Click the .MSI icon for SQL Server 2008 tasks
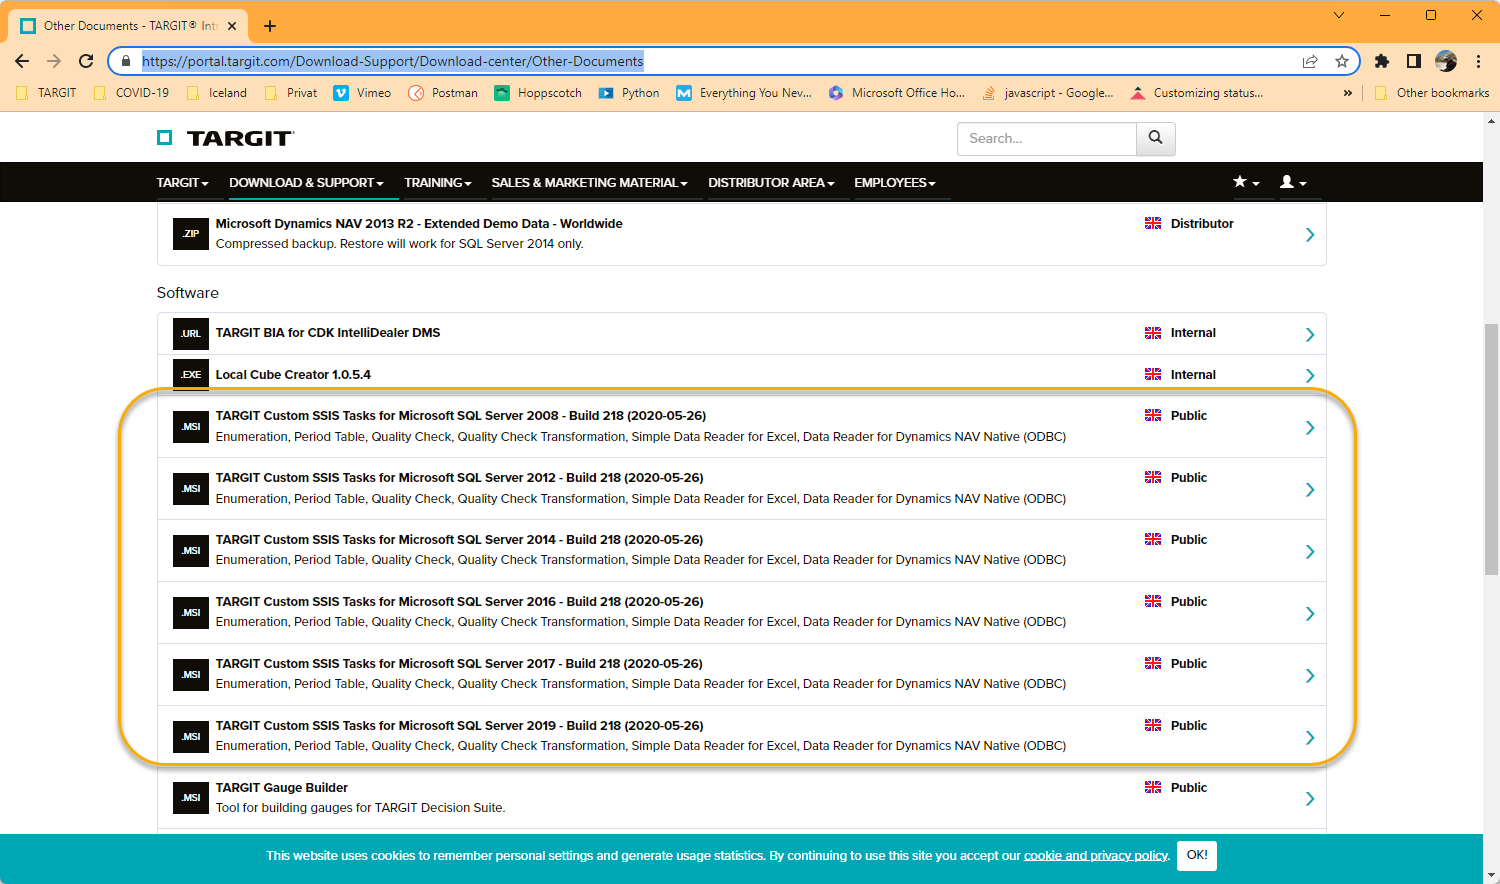Screen dimensions: 1500x884 pos(191,427)
